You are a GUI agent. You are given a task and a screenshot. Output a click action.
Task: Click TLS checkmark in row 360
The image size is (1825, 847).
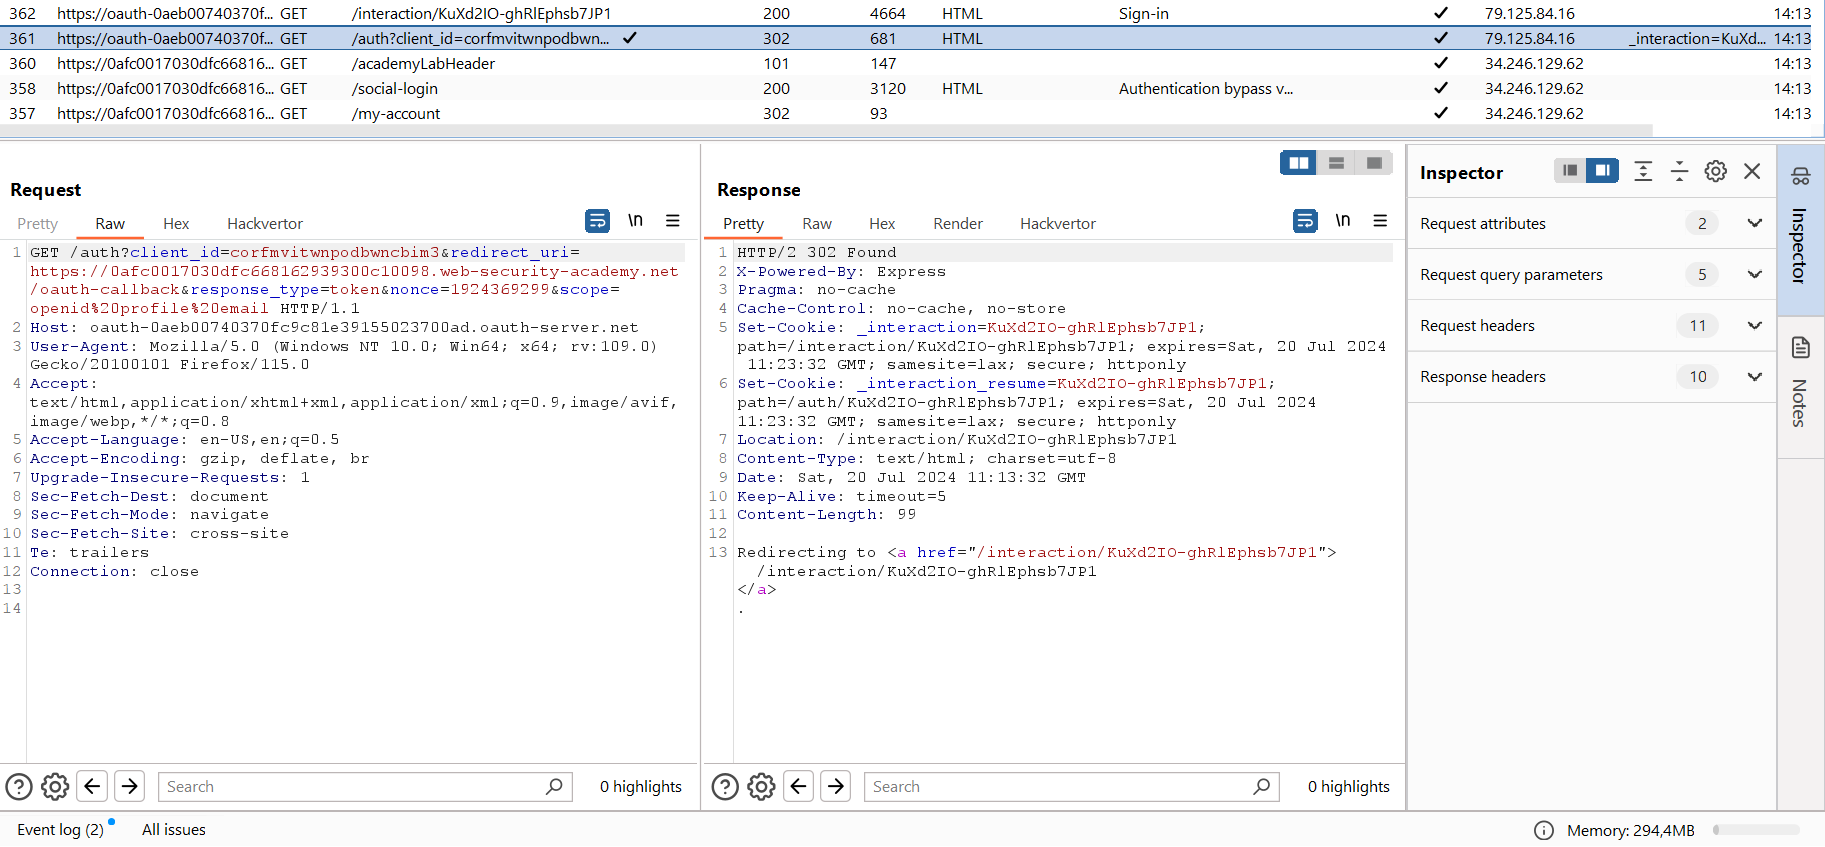pyautogui.click(x=1440, y=63)
